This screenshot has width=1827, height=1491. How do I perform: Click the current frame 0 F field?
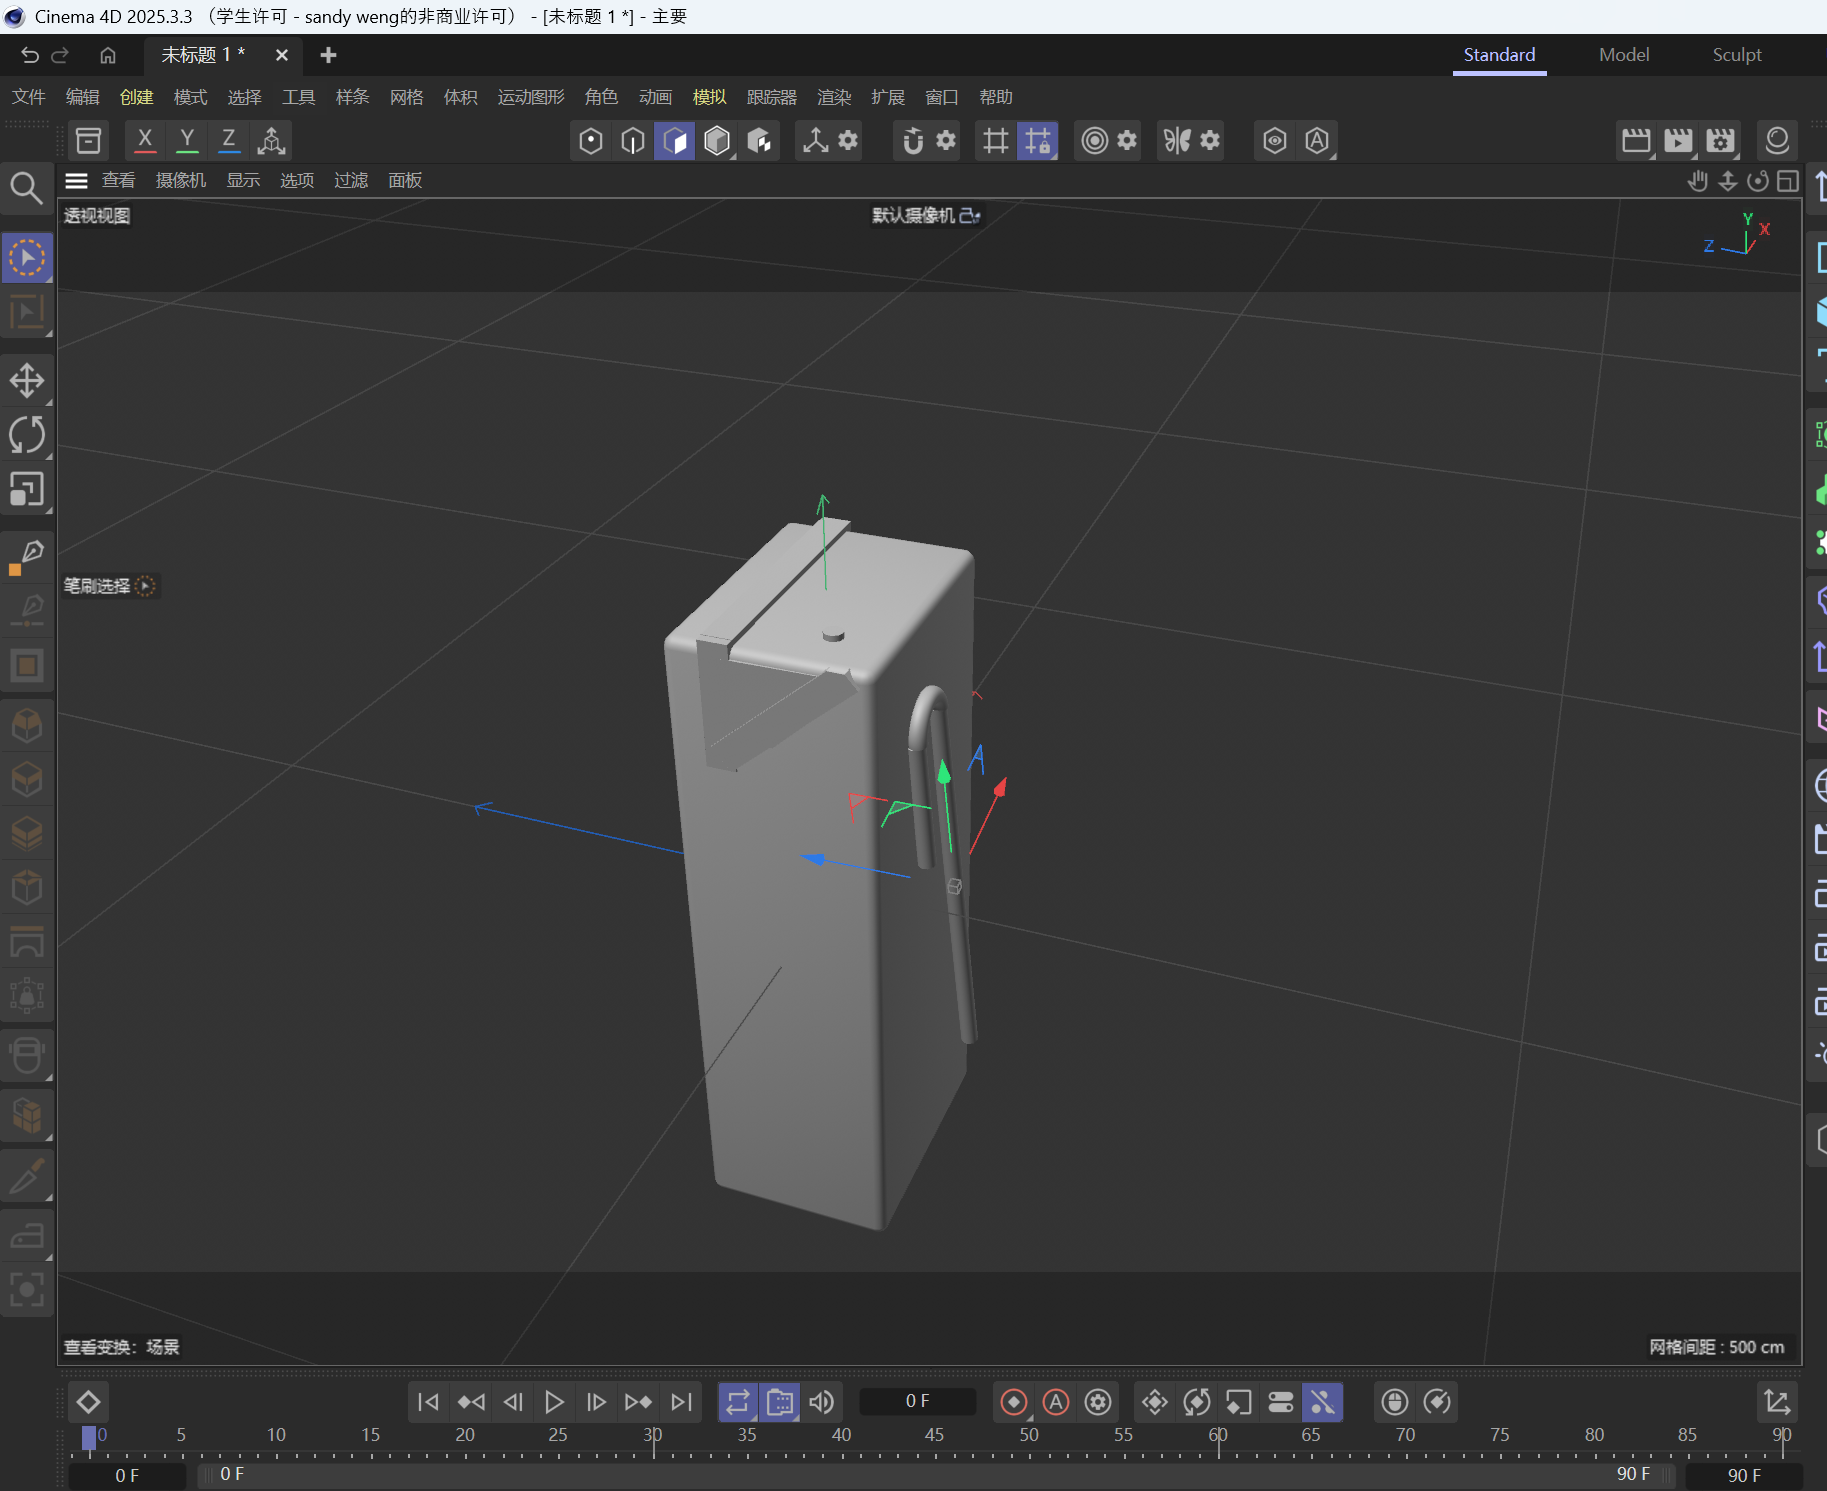pyautogui.click(x=917, y=1401)
